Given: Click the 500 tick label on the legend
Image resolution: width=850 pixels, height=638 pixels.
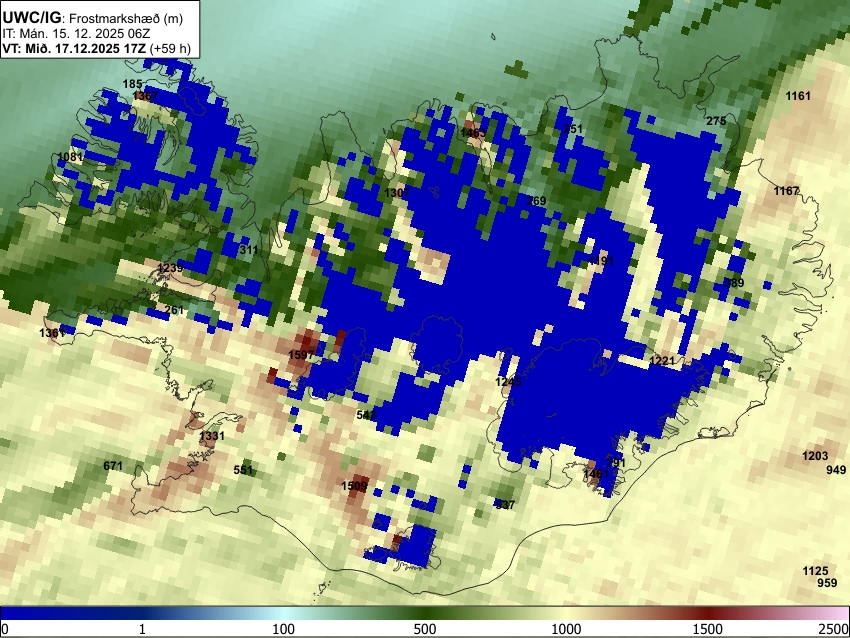Looking at the screenshot, I should pyautogui.click(x=424, y=629).
